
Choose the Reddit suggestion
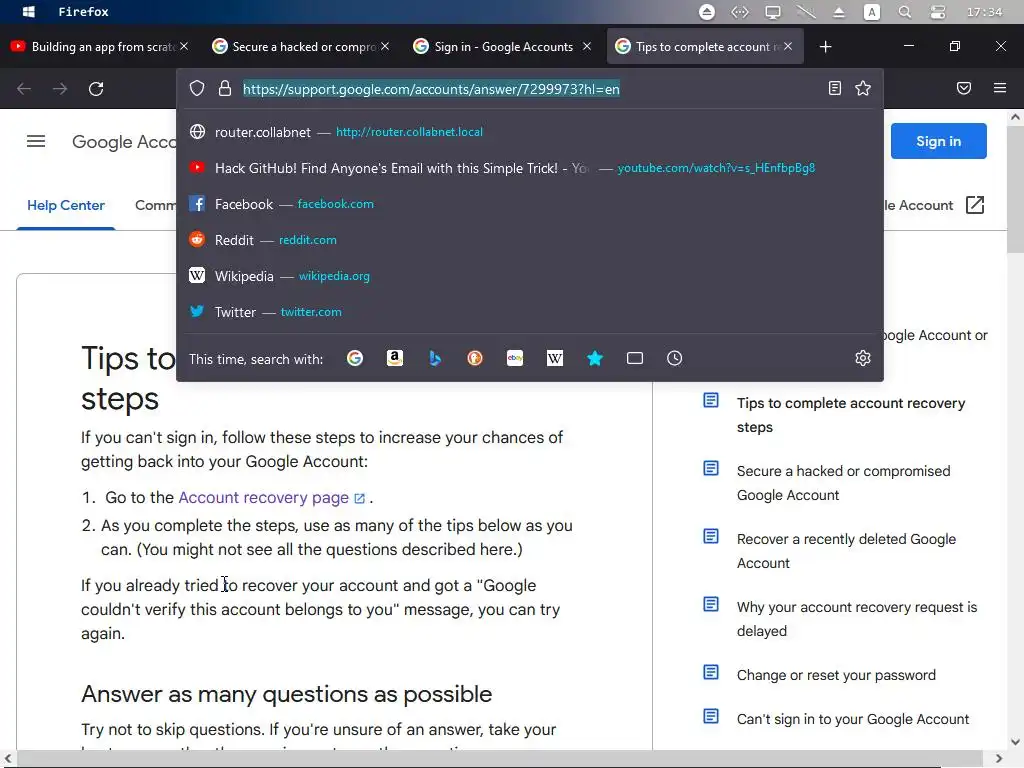click(530, 240)
